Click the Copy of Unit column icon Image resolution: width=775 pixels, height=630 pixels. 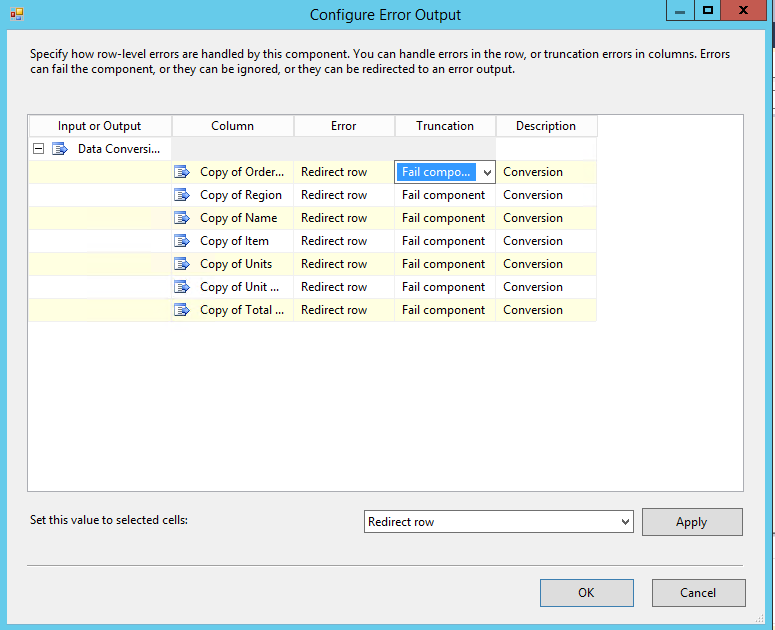point(182,287)
